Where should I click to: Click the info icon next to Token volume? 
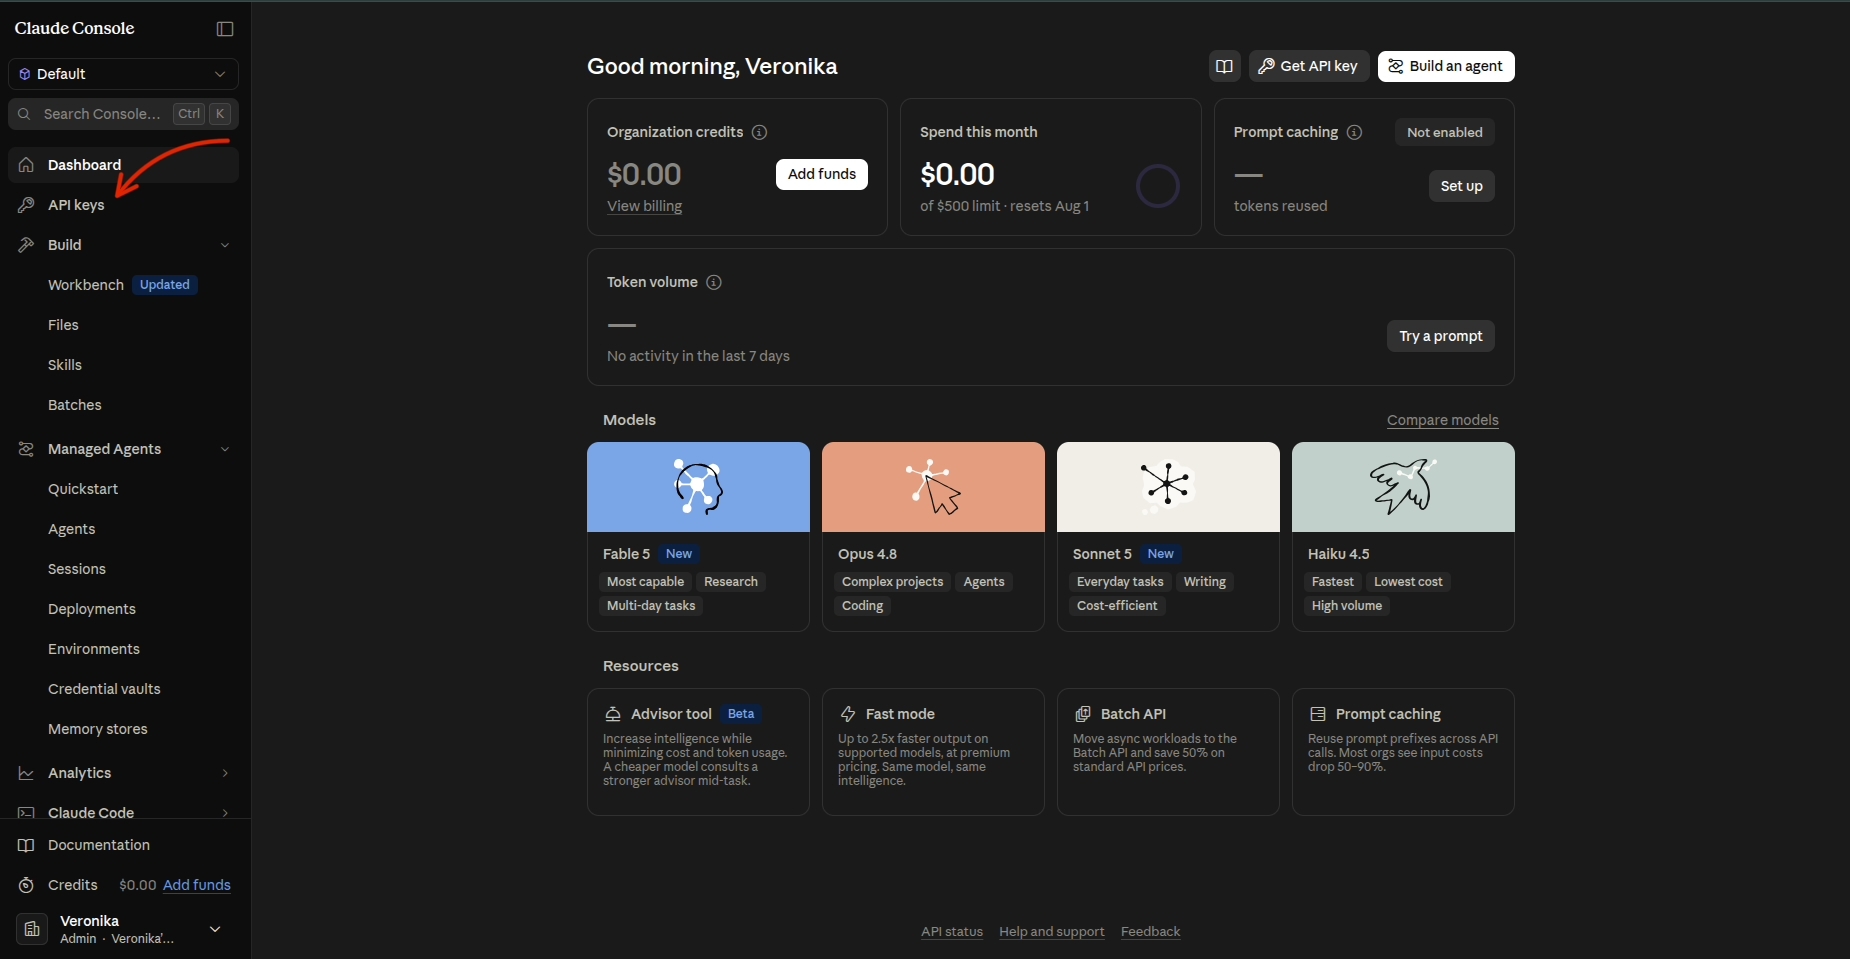coord(714,282)
